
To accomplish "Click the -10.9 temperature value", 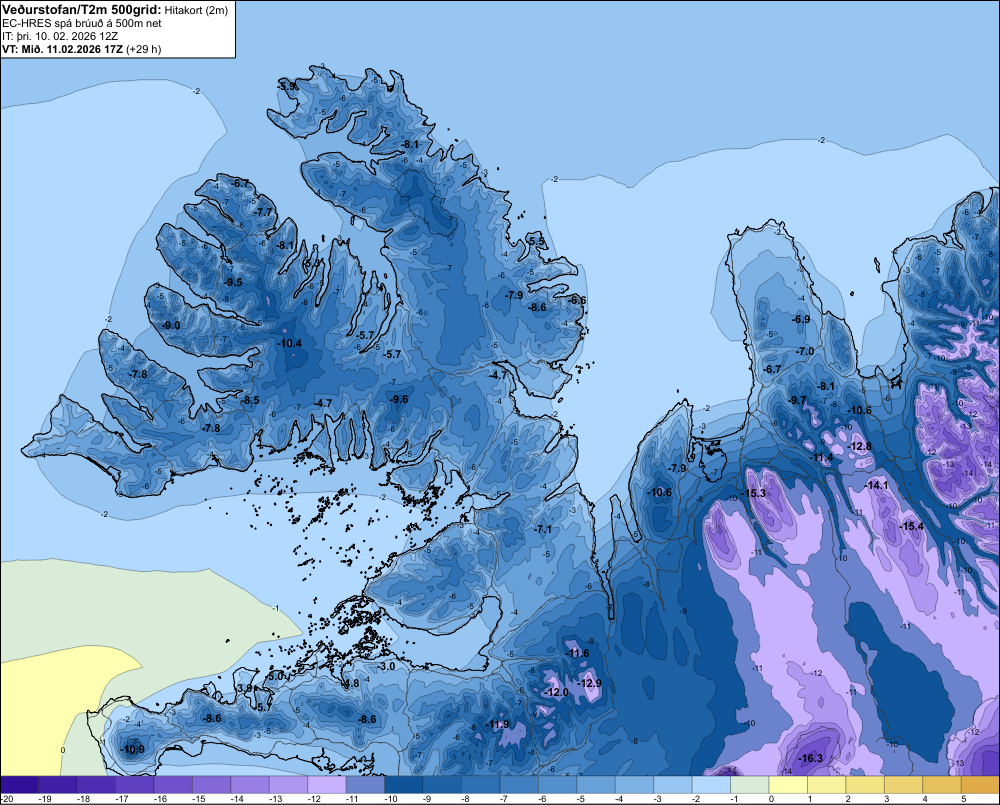I will click(x=133, y=749).
